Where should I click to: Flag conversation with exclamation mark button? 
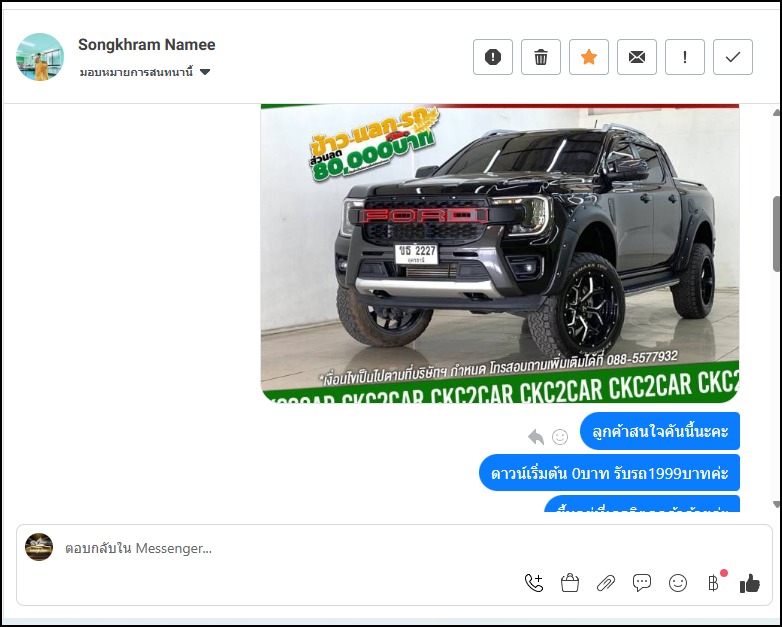coord(685,57)
